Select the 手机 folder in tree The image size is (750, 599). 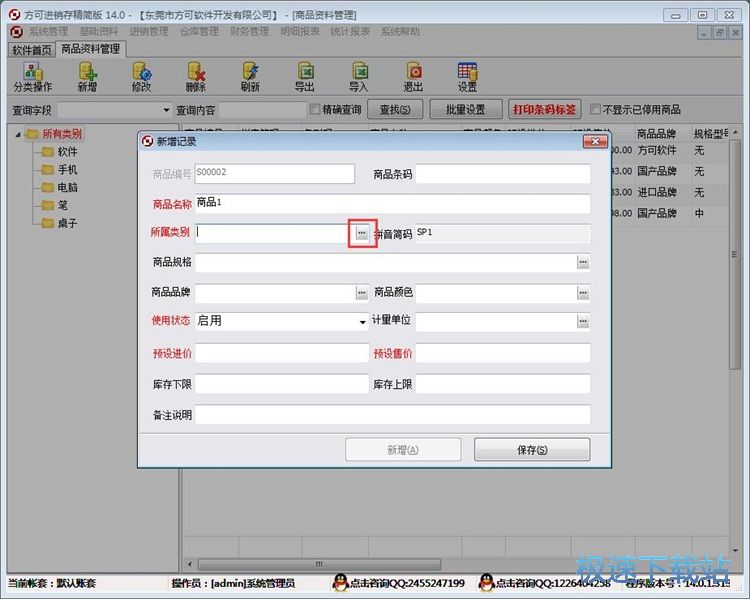pyautogui.click(x=59, y=169)
